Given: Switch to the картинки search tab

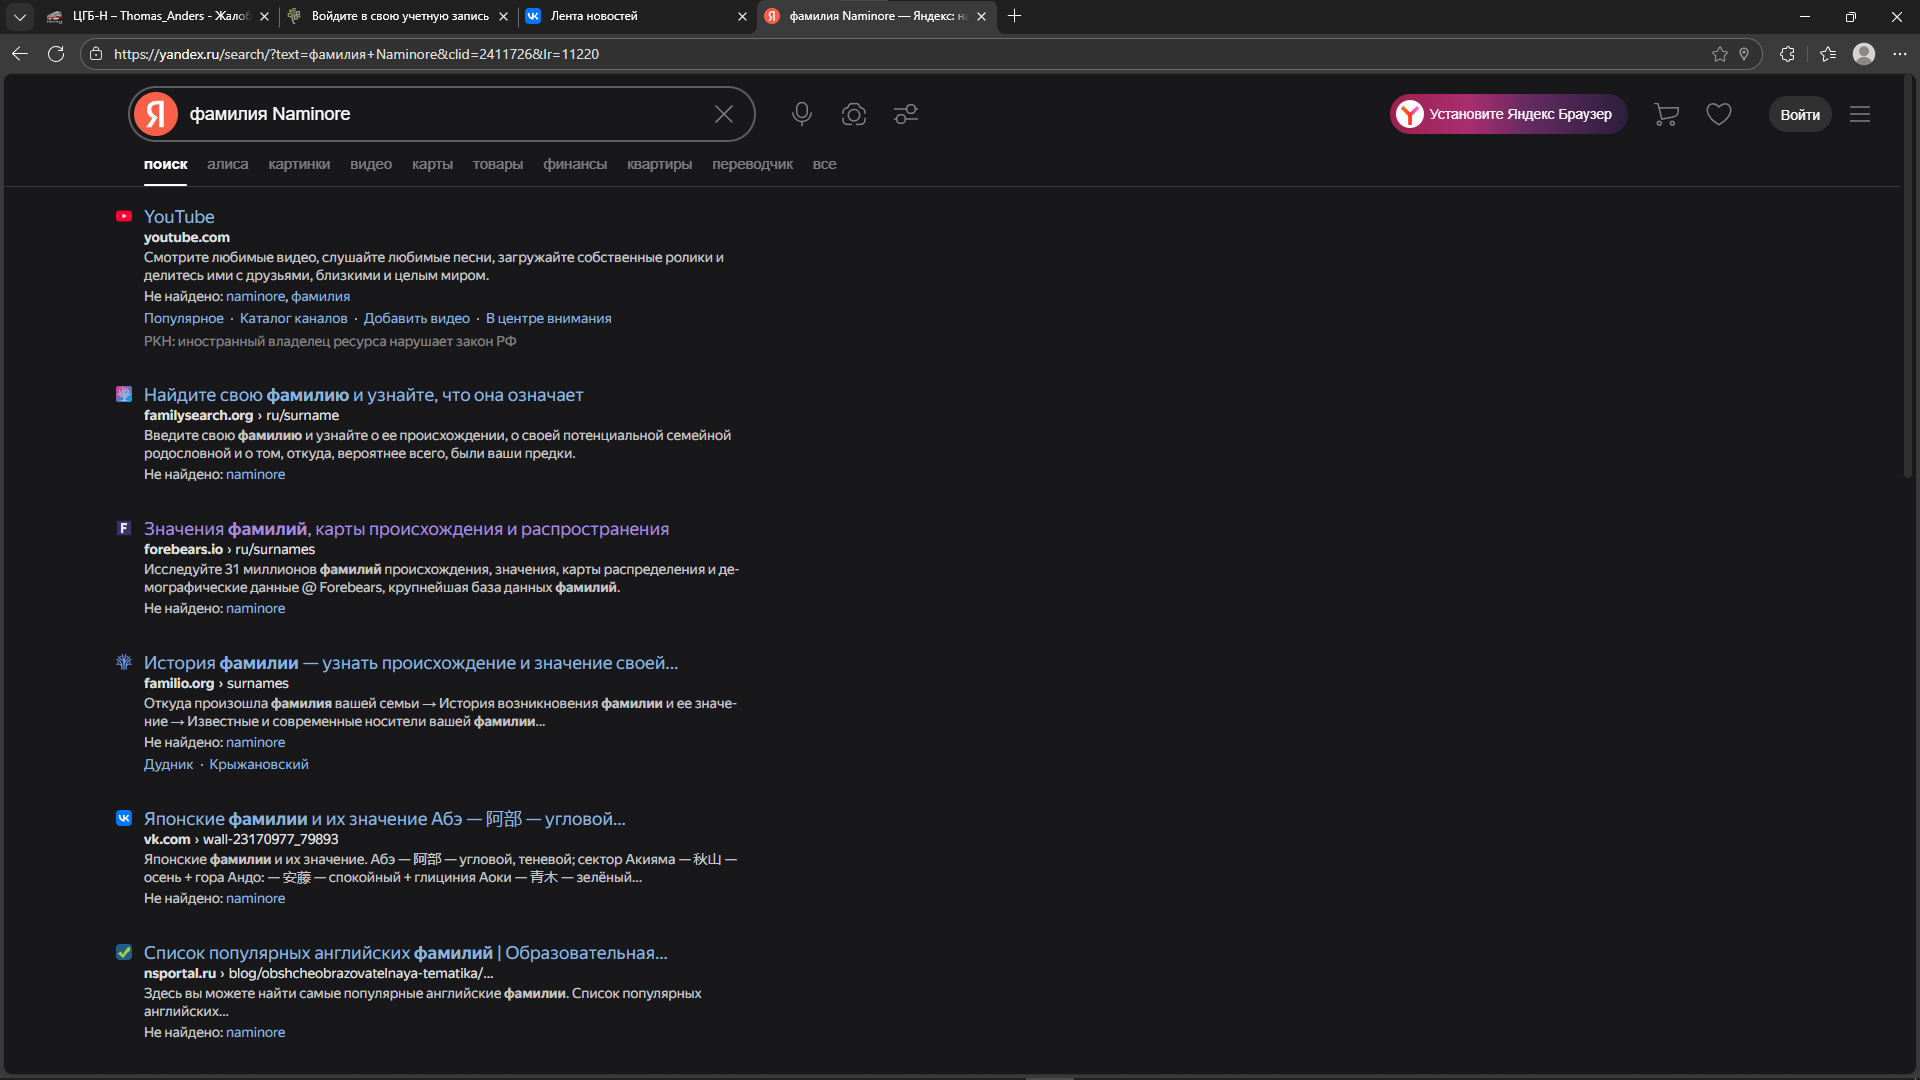Looking at the screenshot, I should point(299,164).
